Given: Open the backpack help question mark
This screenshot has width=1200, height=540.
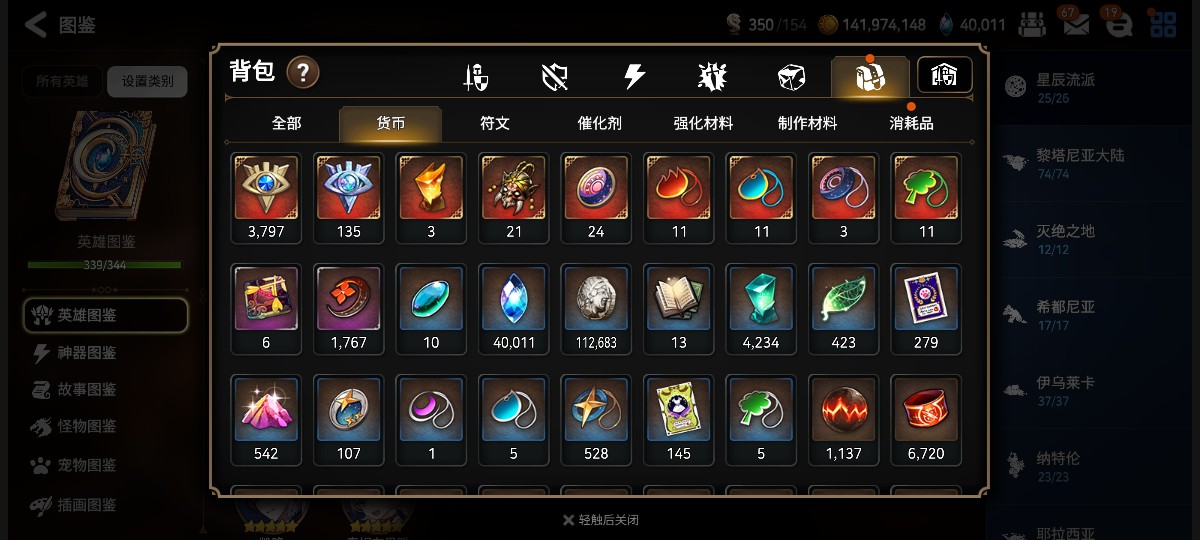Looking at the screenshot, I should click(x=303, y=72).
